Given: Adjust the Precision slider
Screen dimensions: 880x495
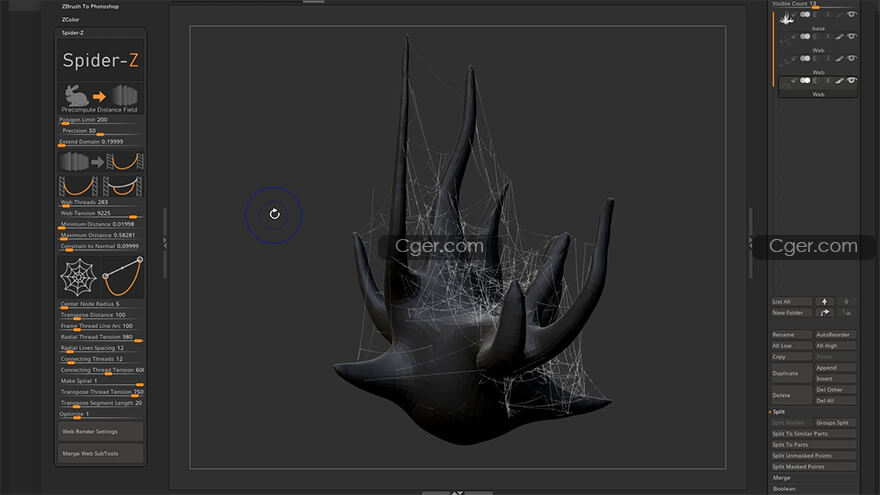Looking at the screenshot, I should pos(101,131).
